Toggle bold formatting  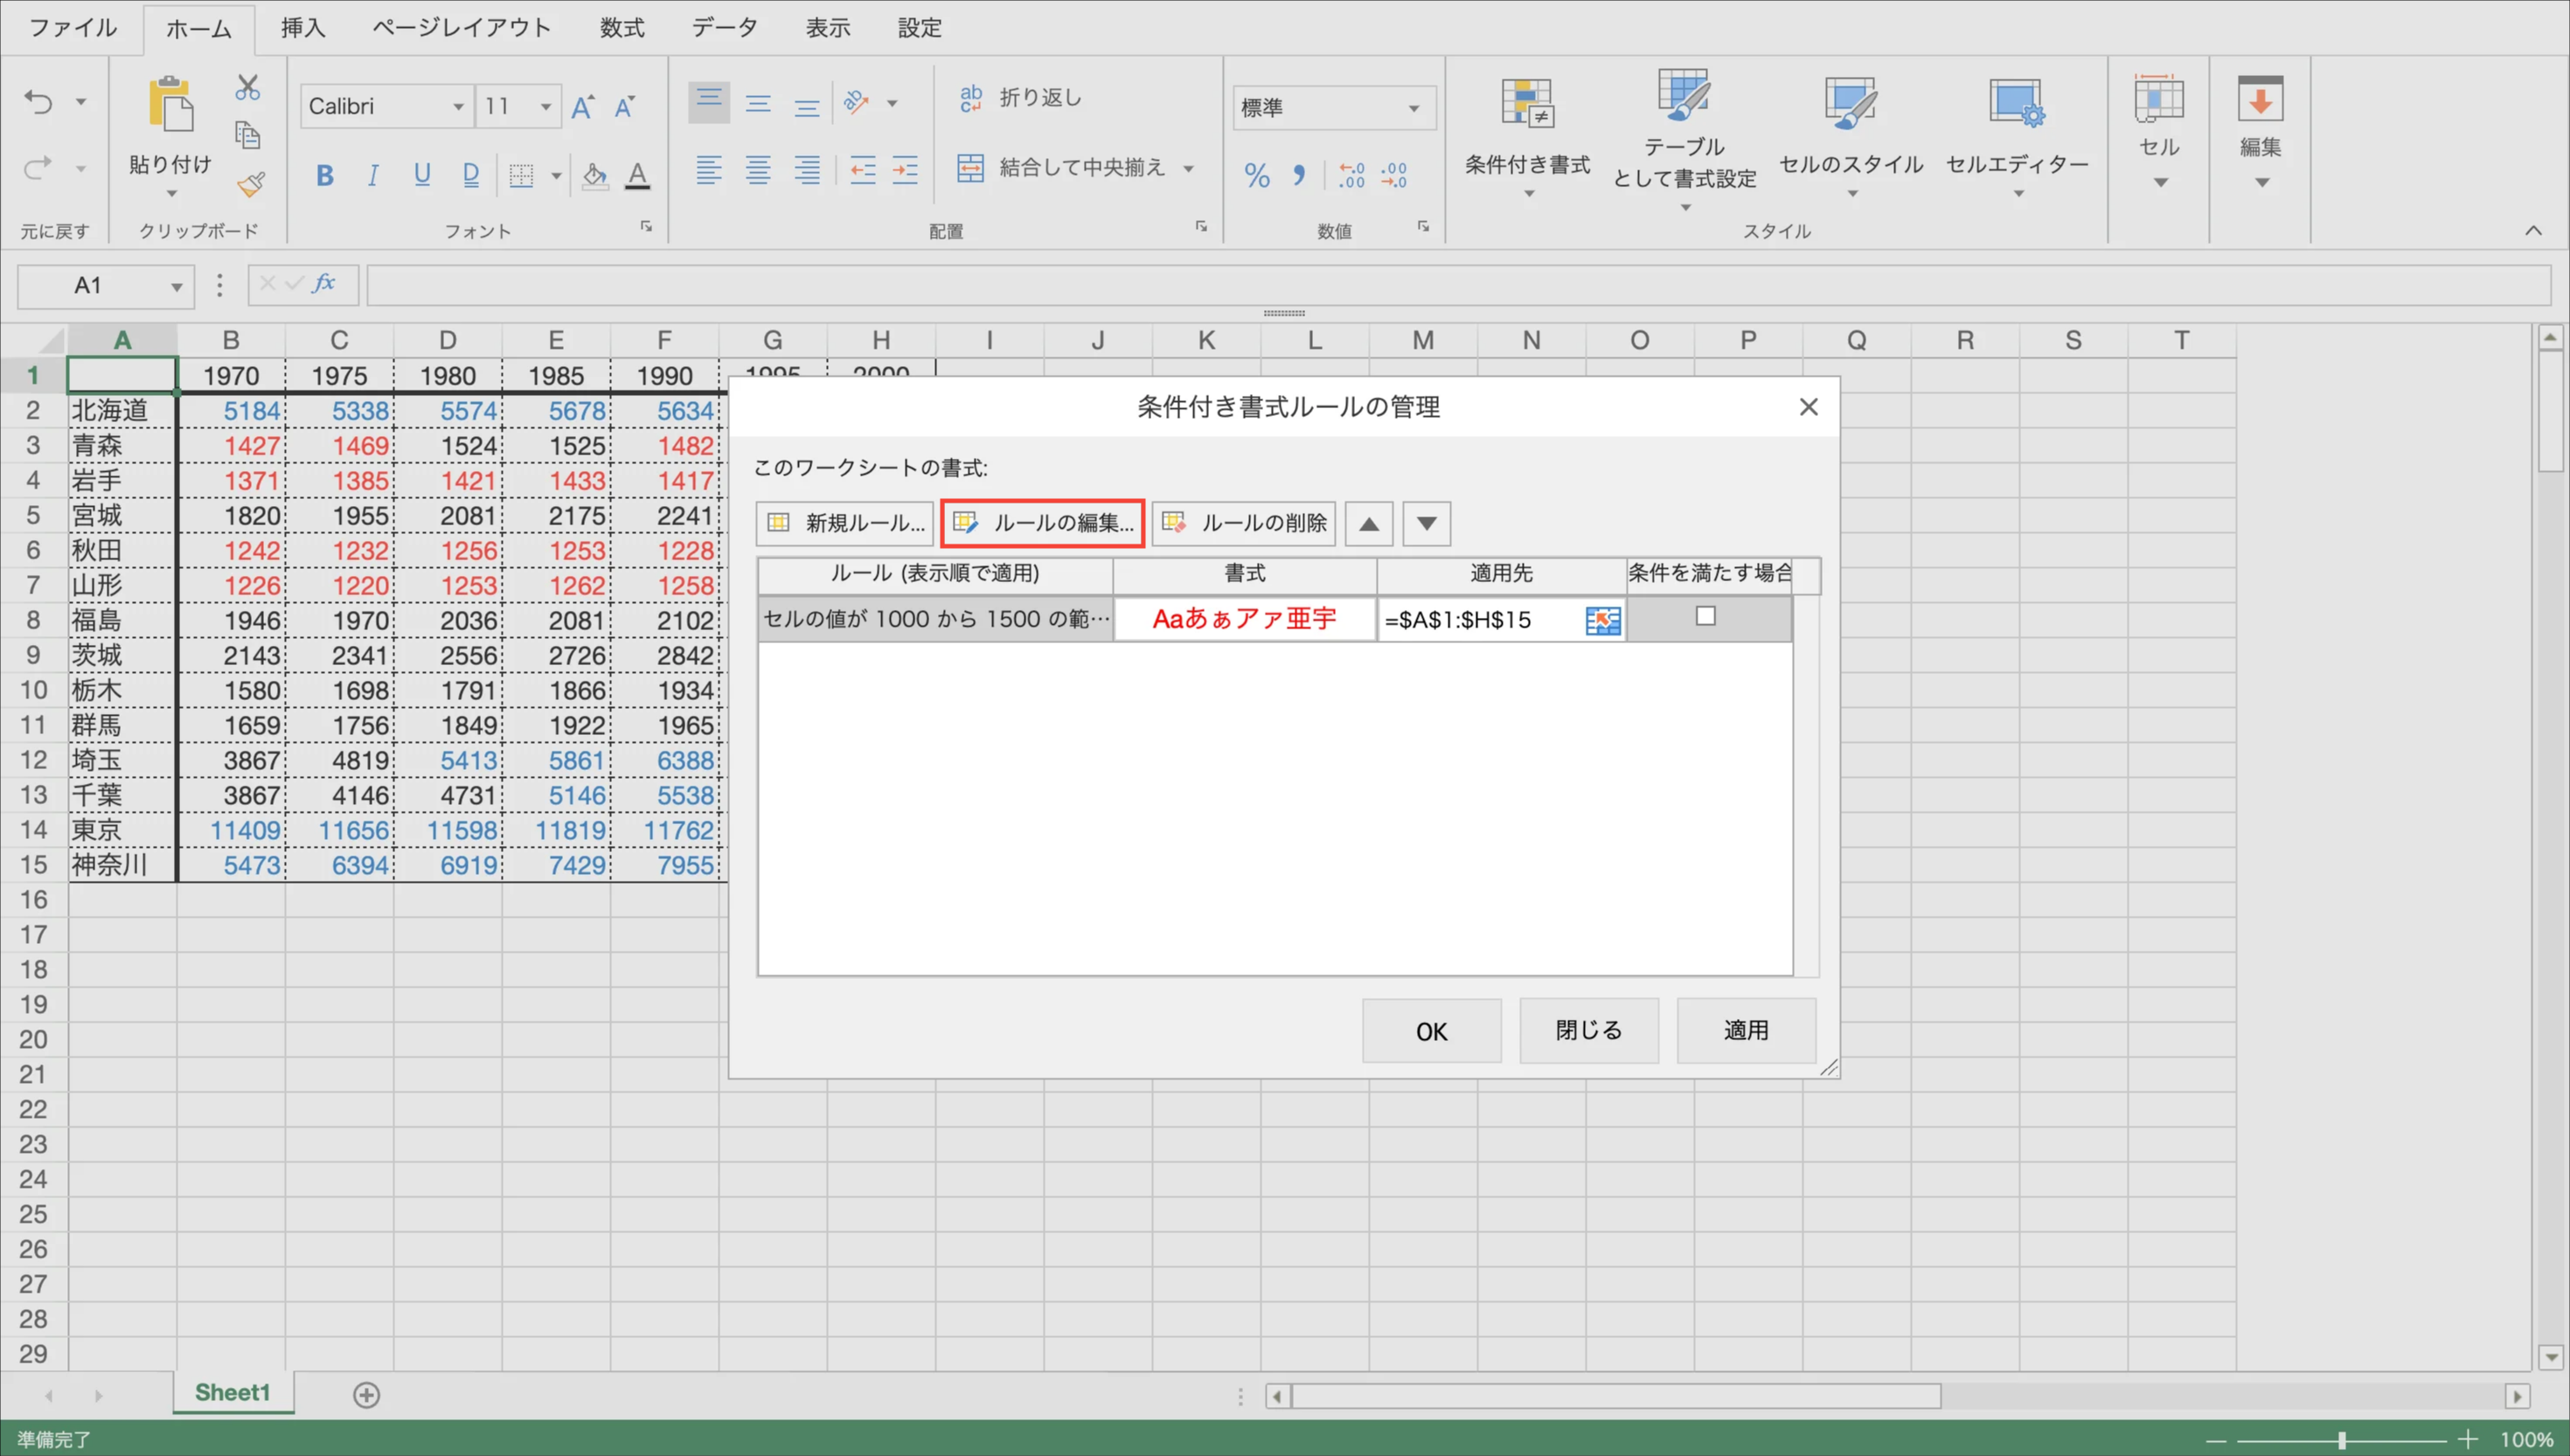click(x=324, y=176)
